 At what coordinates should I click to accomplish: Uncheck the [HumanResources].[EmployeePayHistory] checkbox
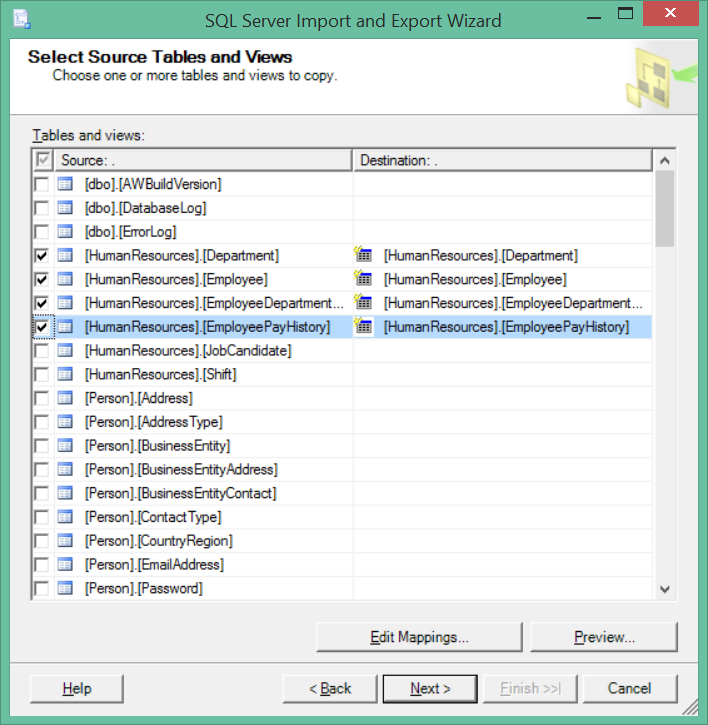42,327
